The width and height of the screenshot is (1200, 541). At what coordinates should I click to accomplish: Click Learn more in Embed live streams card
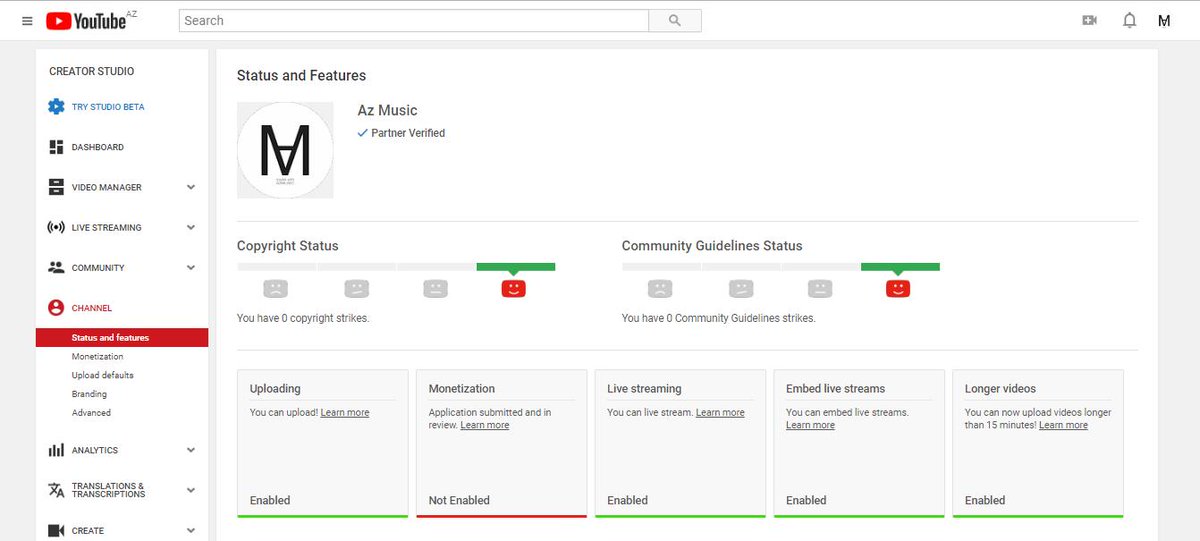(810, 425)
